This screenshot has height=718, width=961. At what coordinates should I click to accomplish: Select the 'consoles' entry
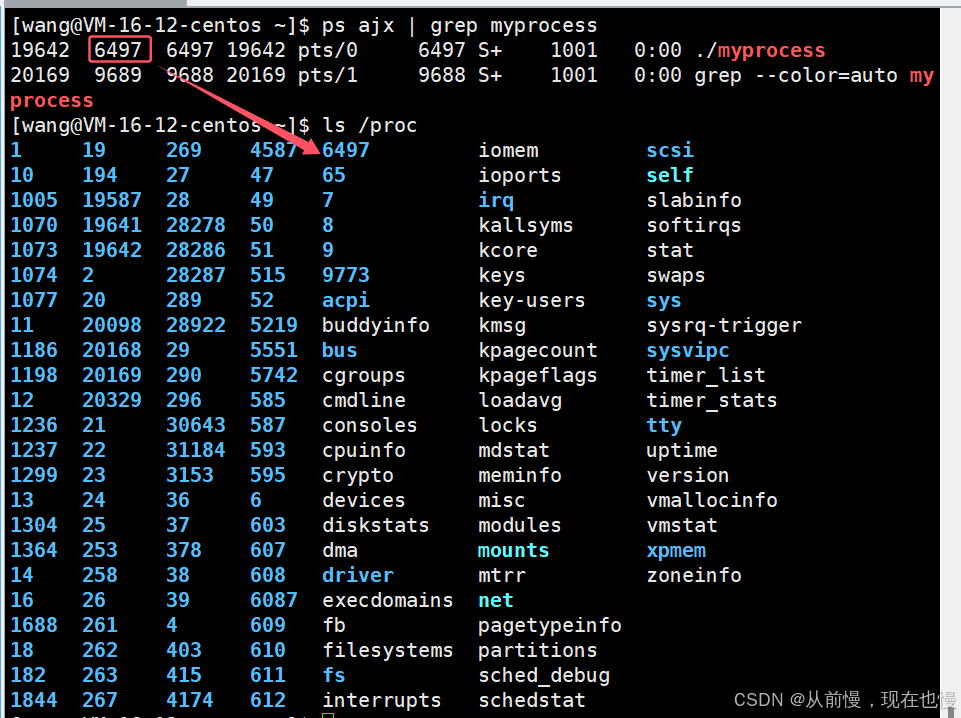point(370,425)
